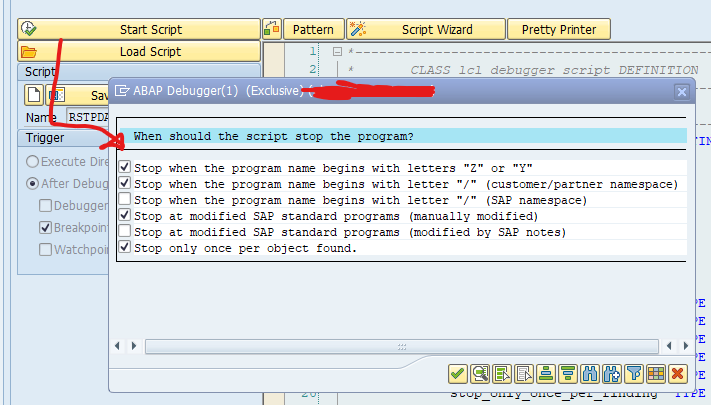Click line number 2 in editor

(312, 69)
